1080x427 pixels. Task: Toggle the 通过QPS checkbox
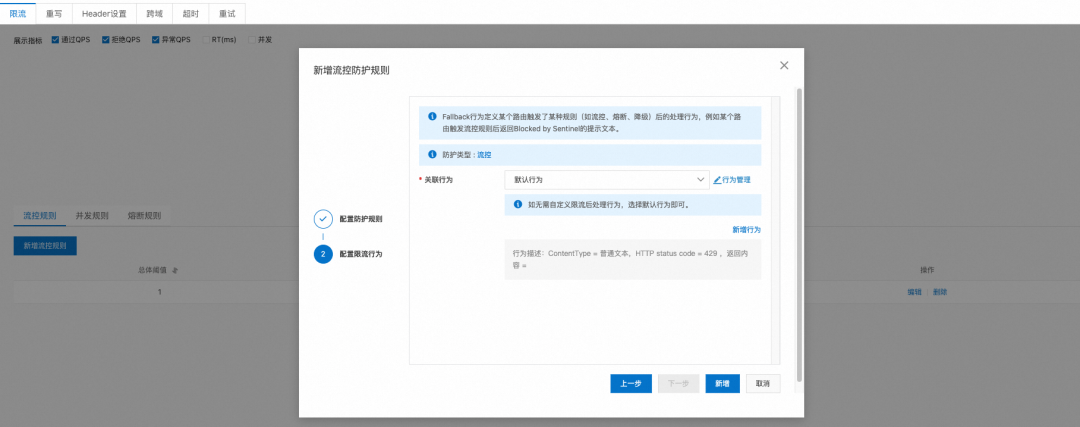coord(55,40)
